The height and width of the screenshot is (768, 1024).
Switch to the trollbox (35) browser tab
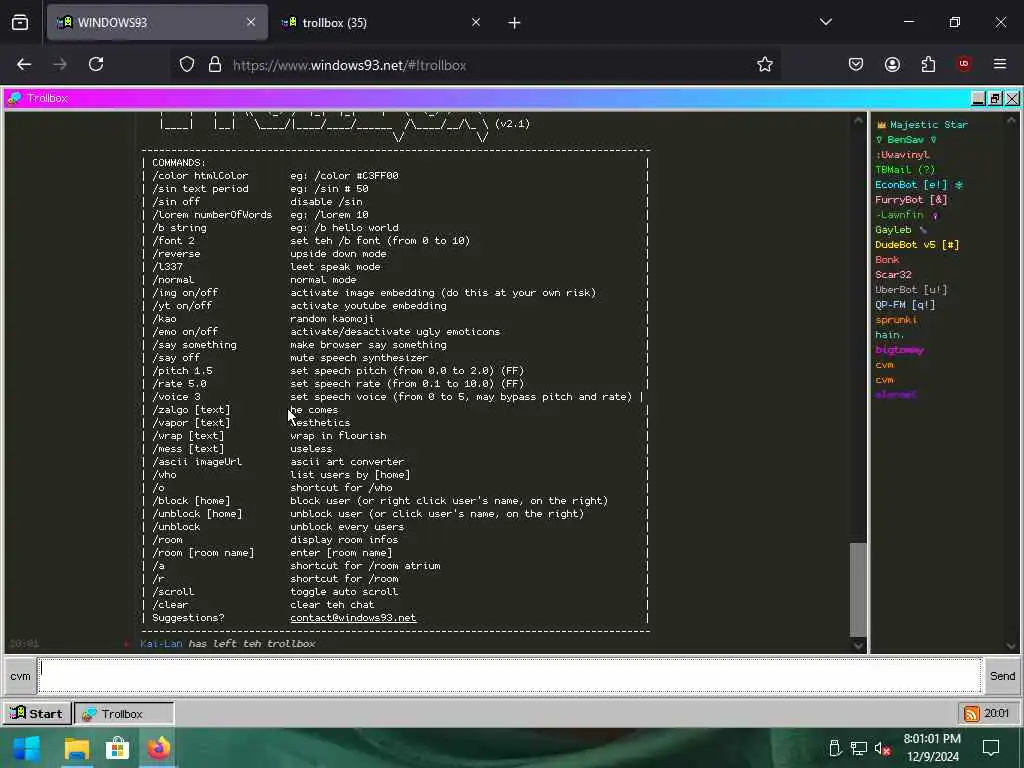click(382, 22)
